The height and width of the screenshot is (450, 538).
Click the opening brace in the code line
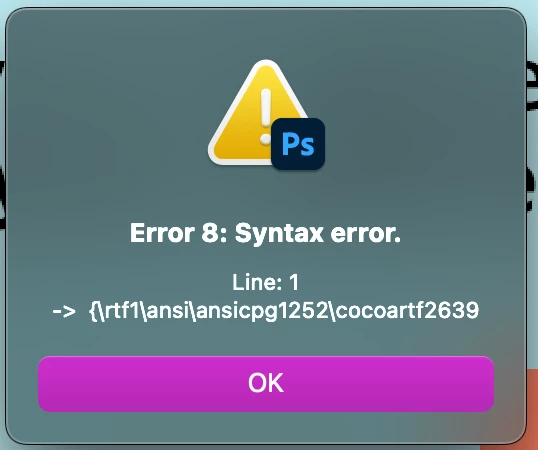93,311
